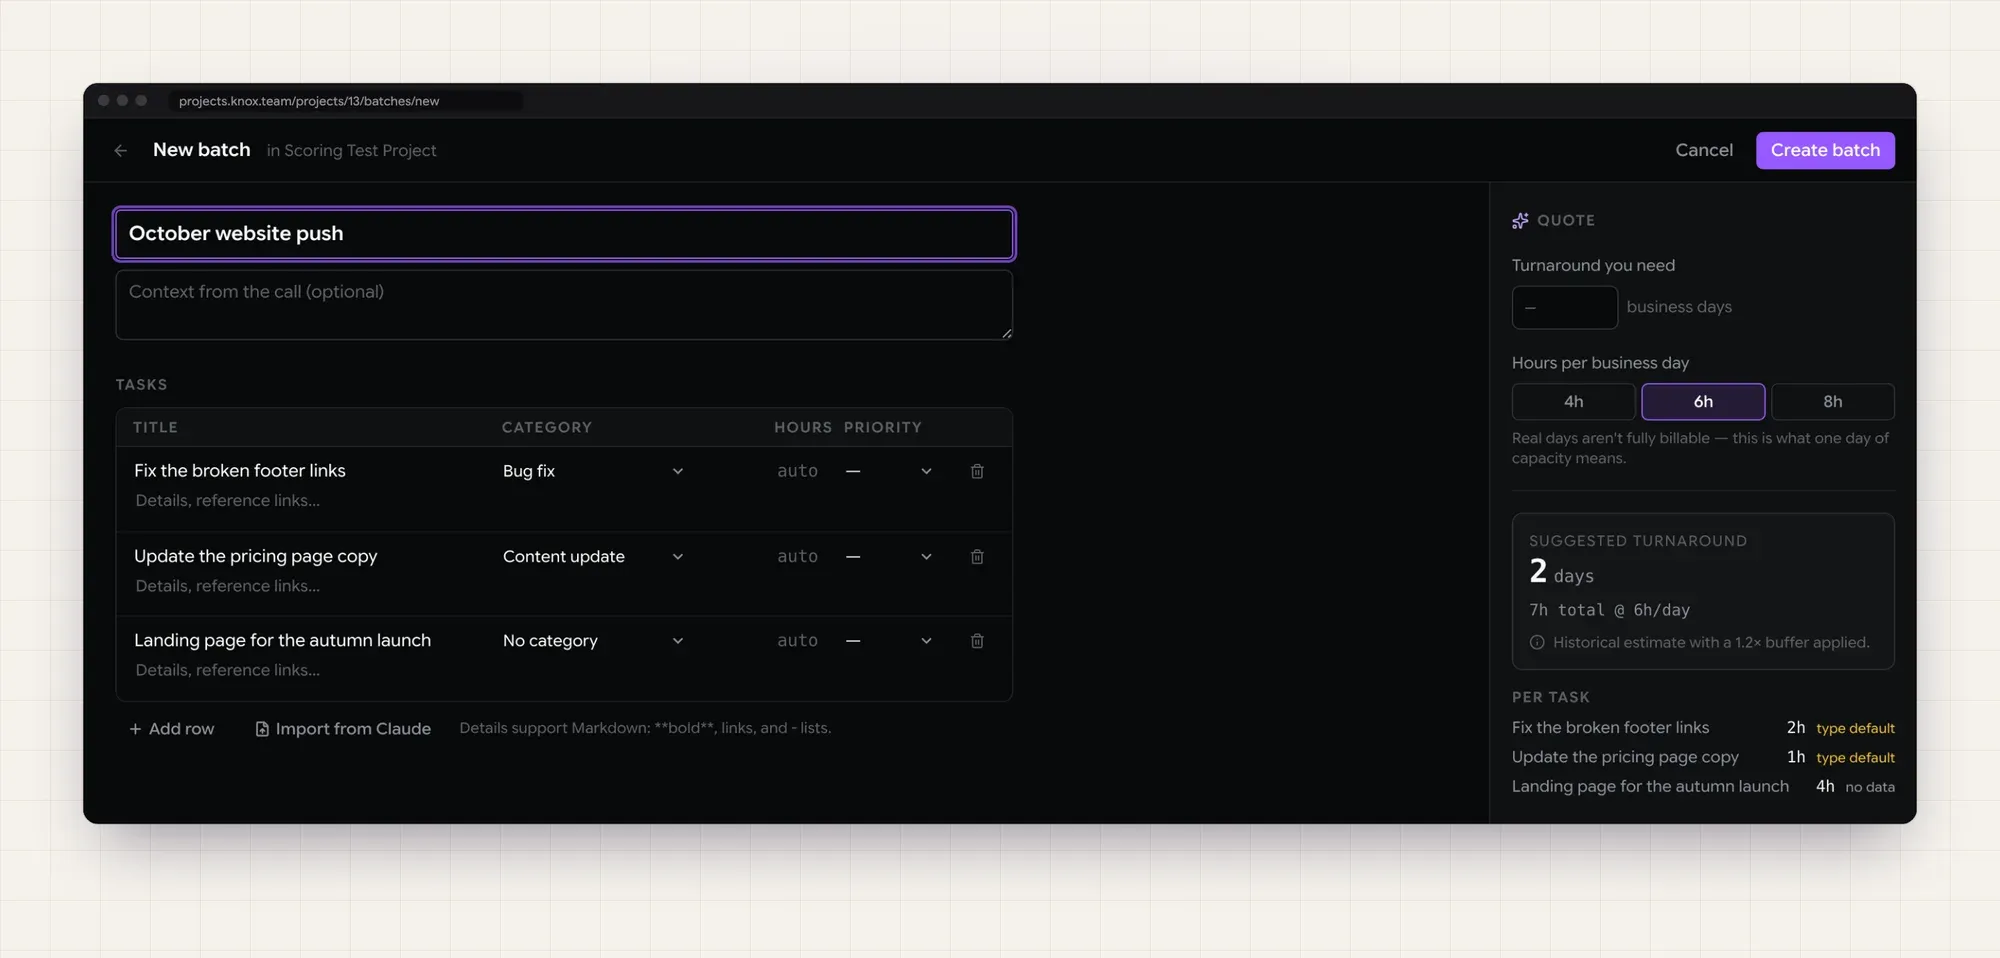Remove the Landing page for the autumn launch row
The height and width of the screenshot is (958, 2000).
(977, 641)
